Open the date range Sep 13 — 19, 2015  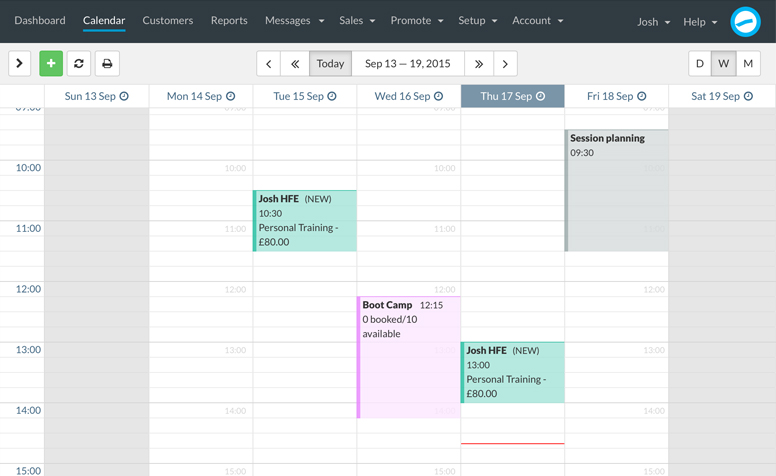[407, 63]
